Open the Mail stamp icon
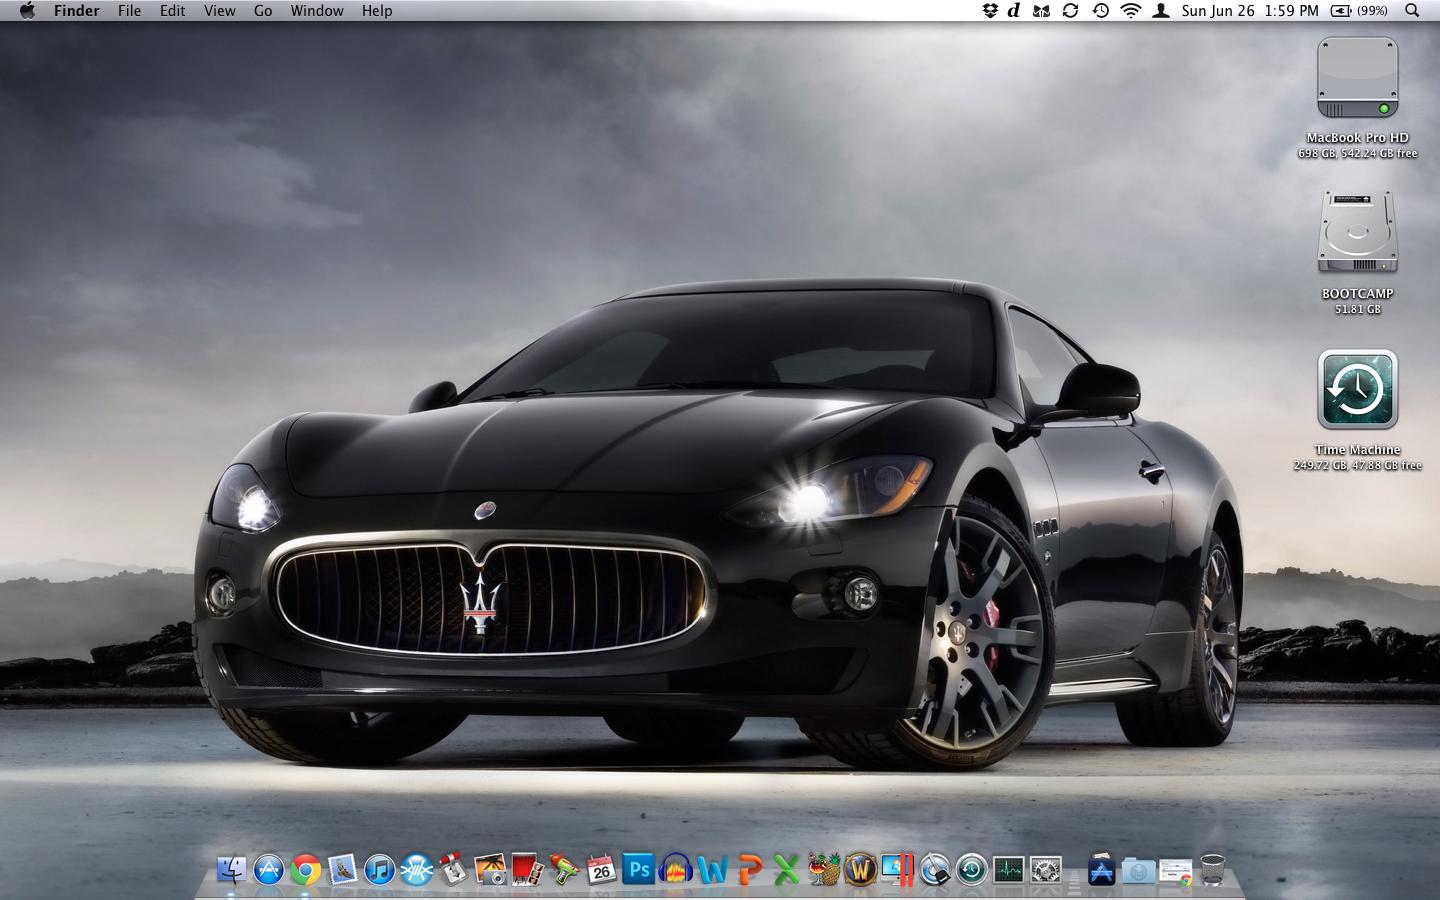 coord(343,869)
